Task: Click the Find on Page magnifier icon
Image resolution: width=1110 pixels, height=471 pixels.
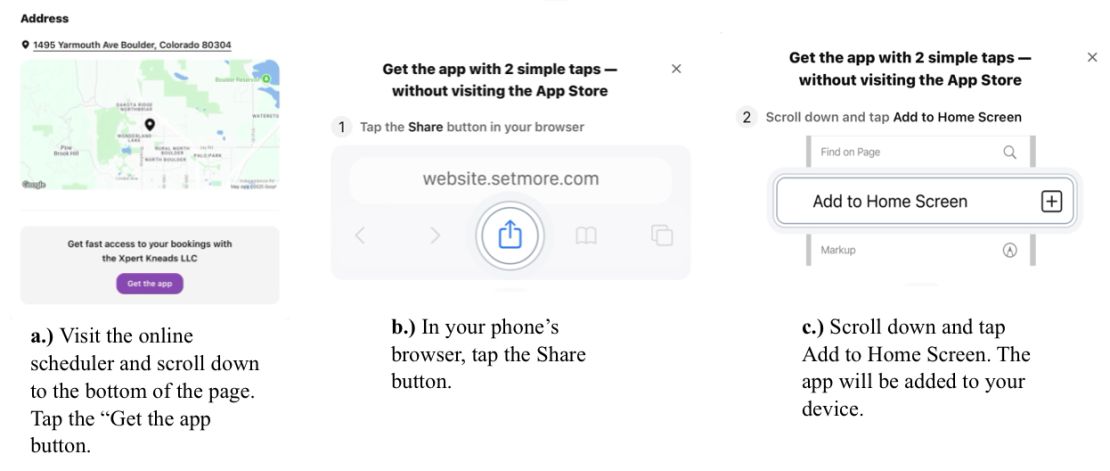Action: coord(1010,152)
